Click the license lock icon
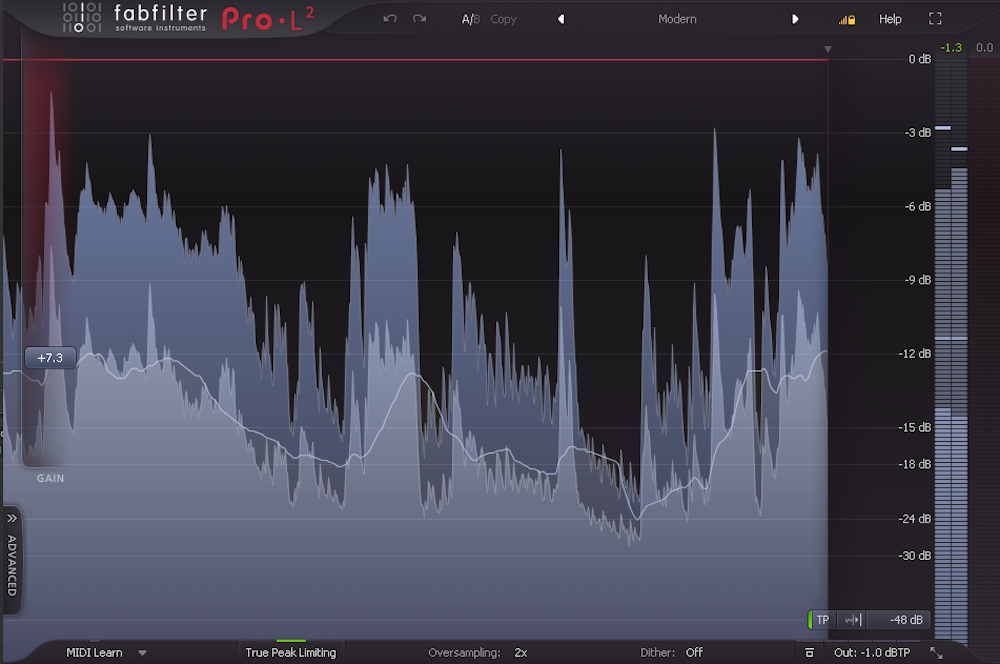This screenshot has height=664, width=1000. [847, 20]
